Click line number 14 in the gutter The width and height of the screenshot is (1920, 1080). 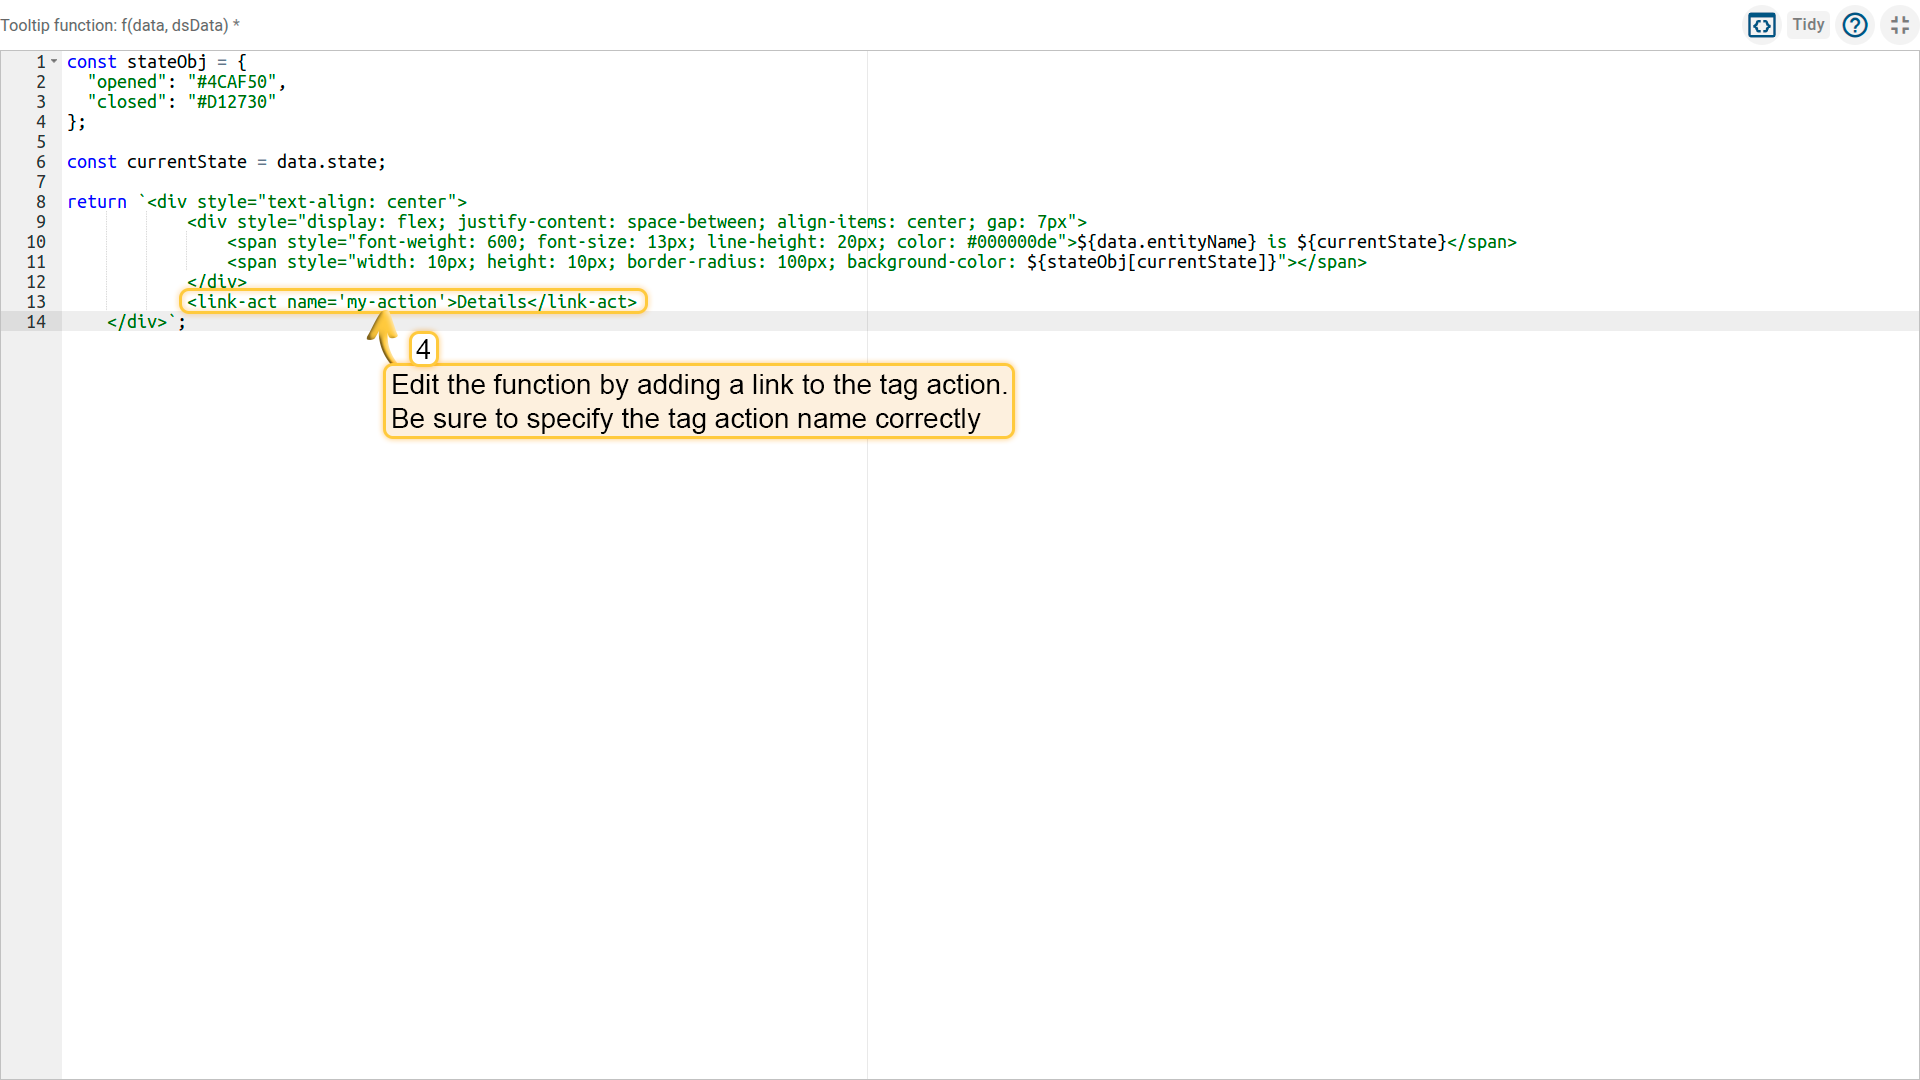click(x=36, y=322)
